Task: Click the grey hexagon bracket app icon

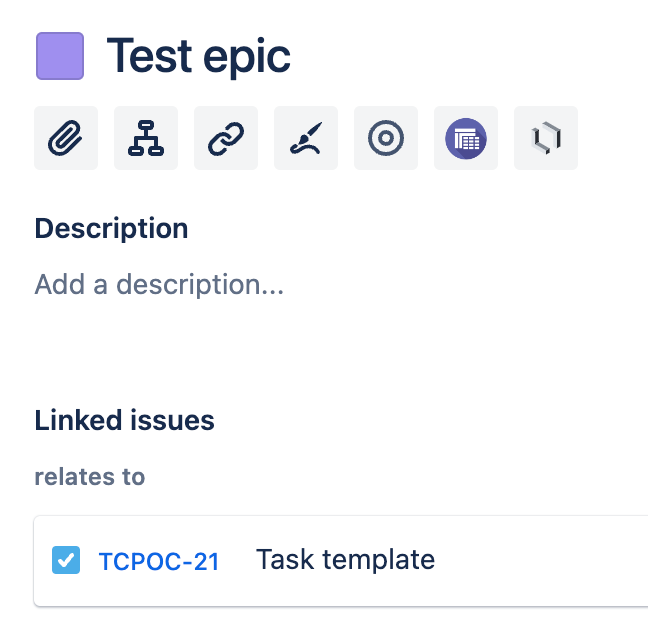Action: 546,138
